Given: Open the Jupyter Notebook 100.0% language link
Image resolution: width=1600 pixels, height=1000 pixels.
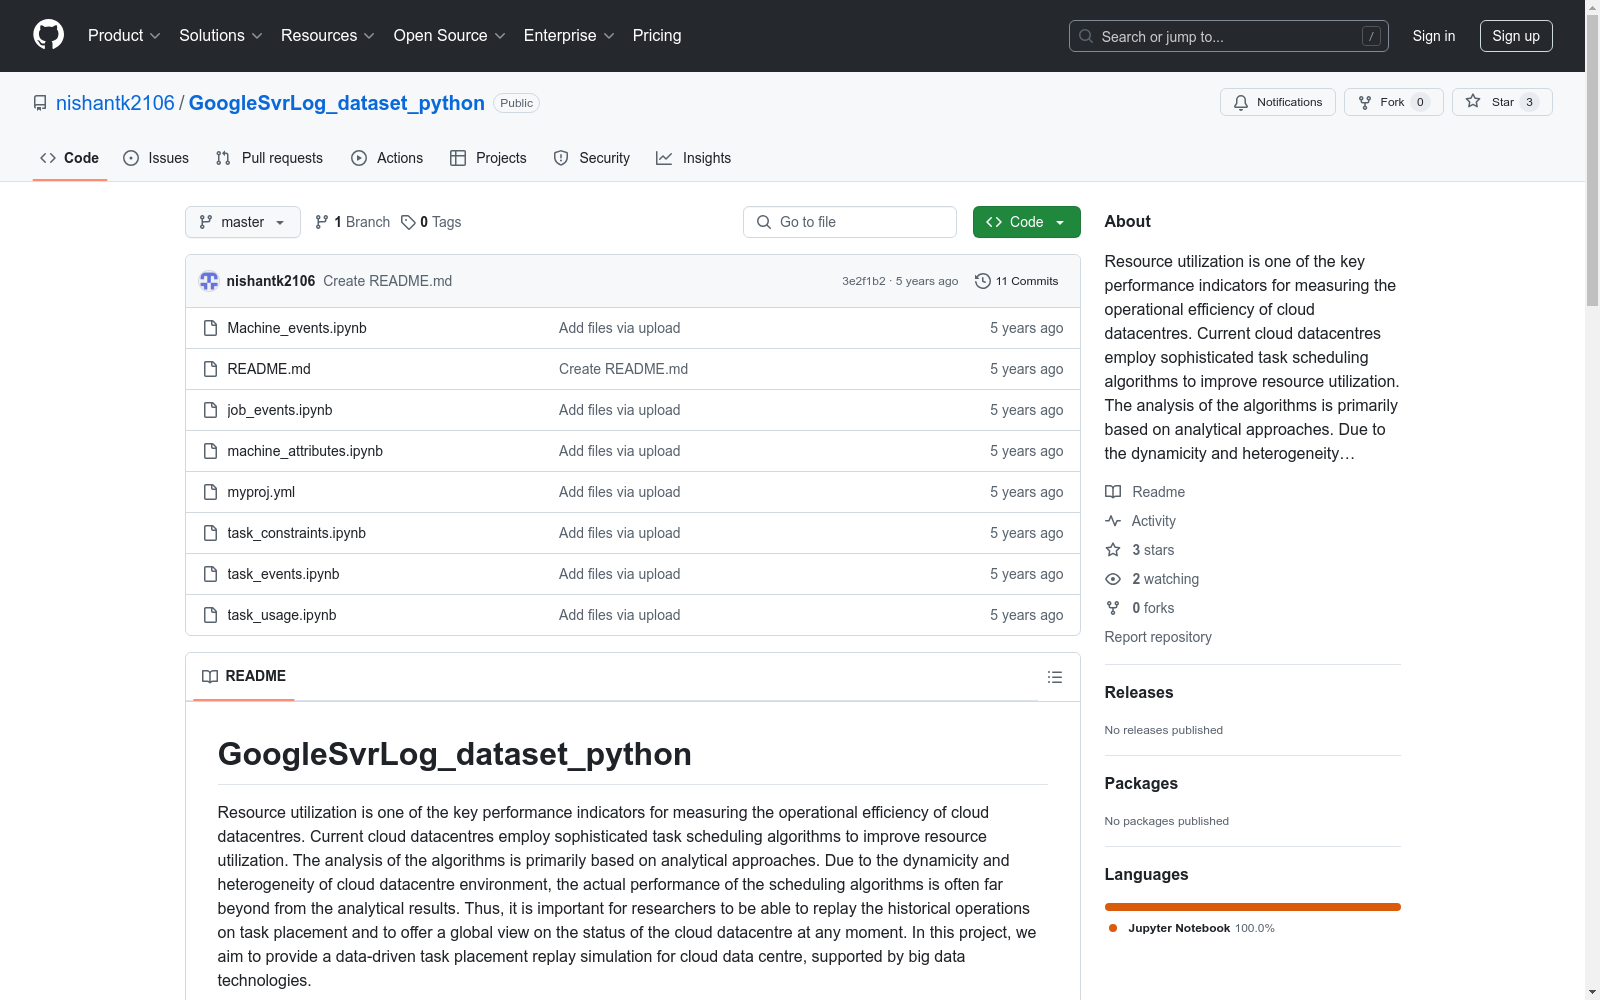Looking at the screenshot, I should point(1192,928).
